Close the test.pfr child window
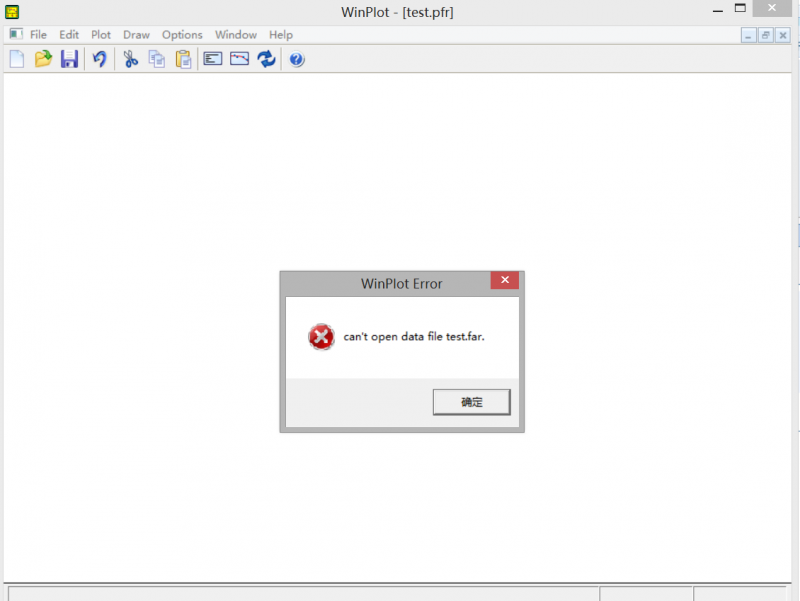 [x=783, y=35]
